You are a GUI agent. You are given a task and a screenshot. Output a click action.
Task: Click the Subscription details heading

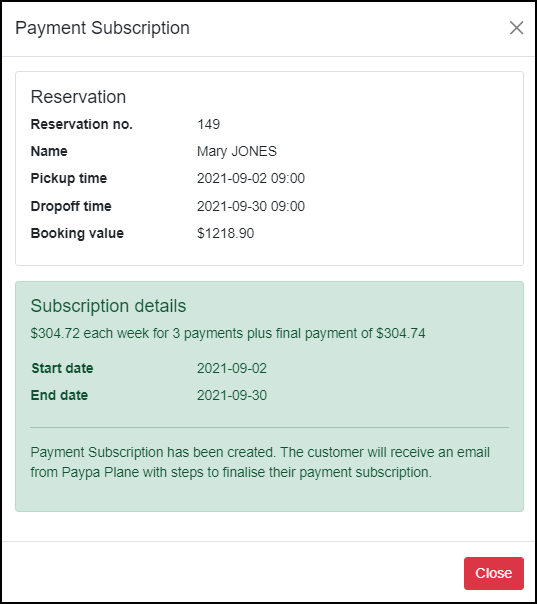108,306
